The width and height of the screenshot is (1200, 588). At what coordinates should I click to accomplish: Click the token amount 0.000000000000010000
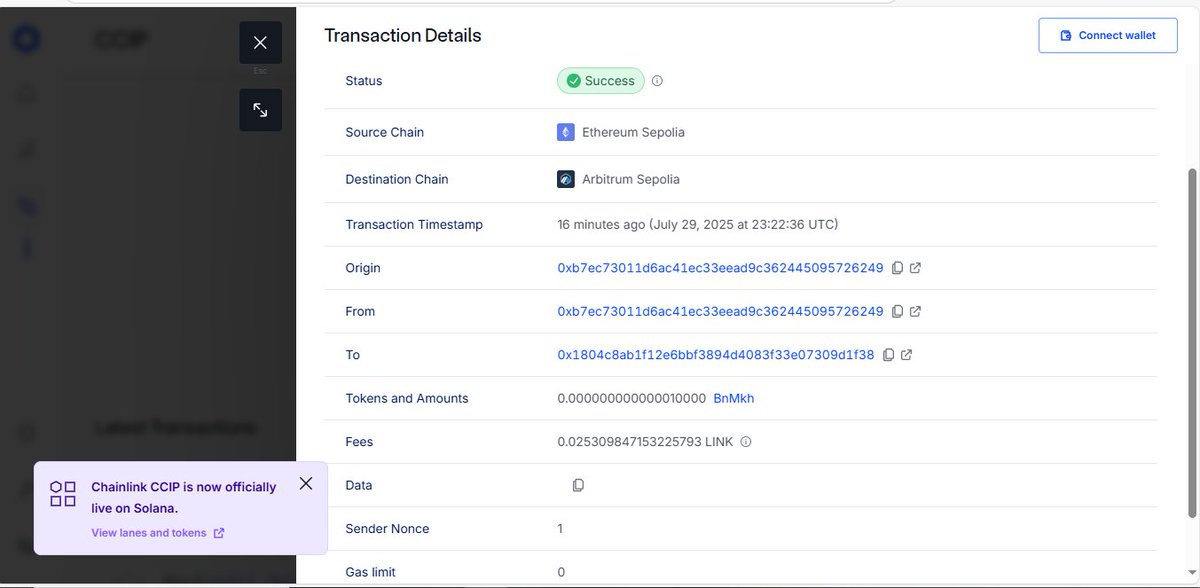(632, 398)
